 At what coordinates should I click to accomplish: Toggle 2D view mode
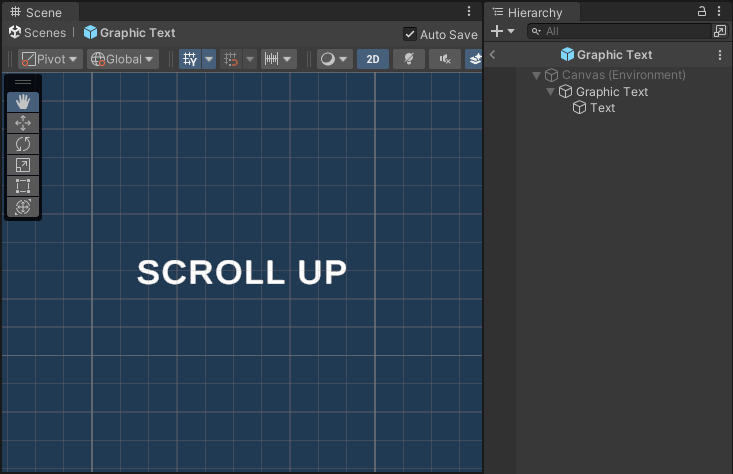372,59
